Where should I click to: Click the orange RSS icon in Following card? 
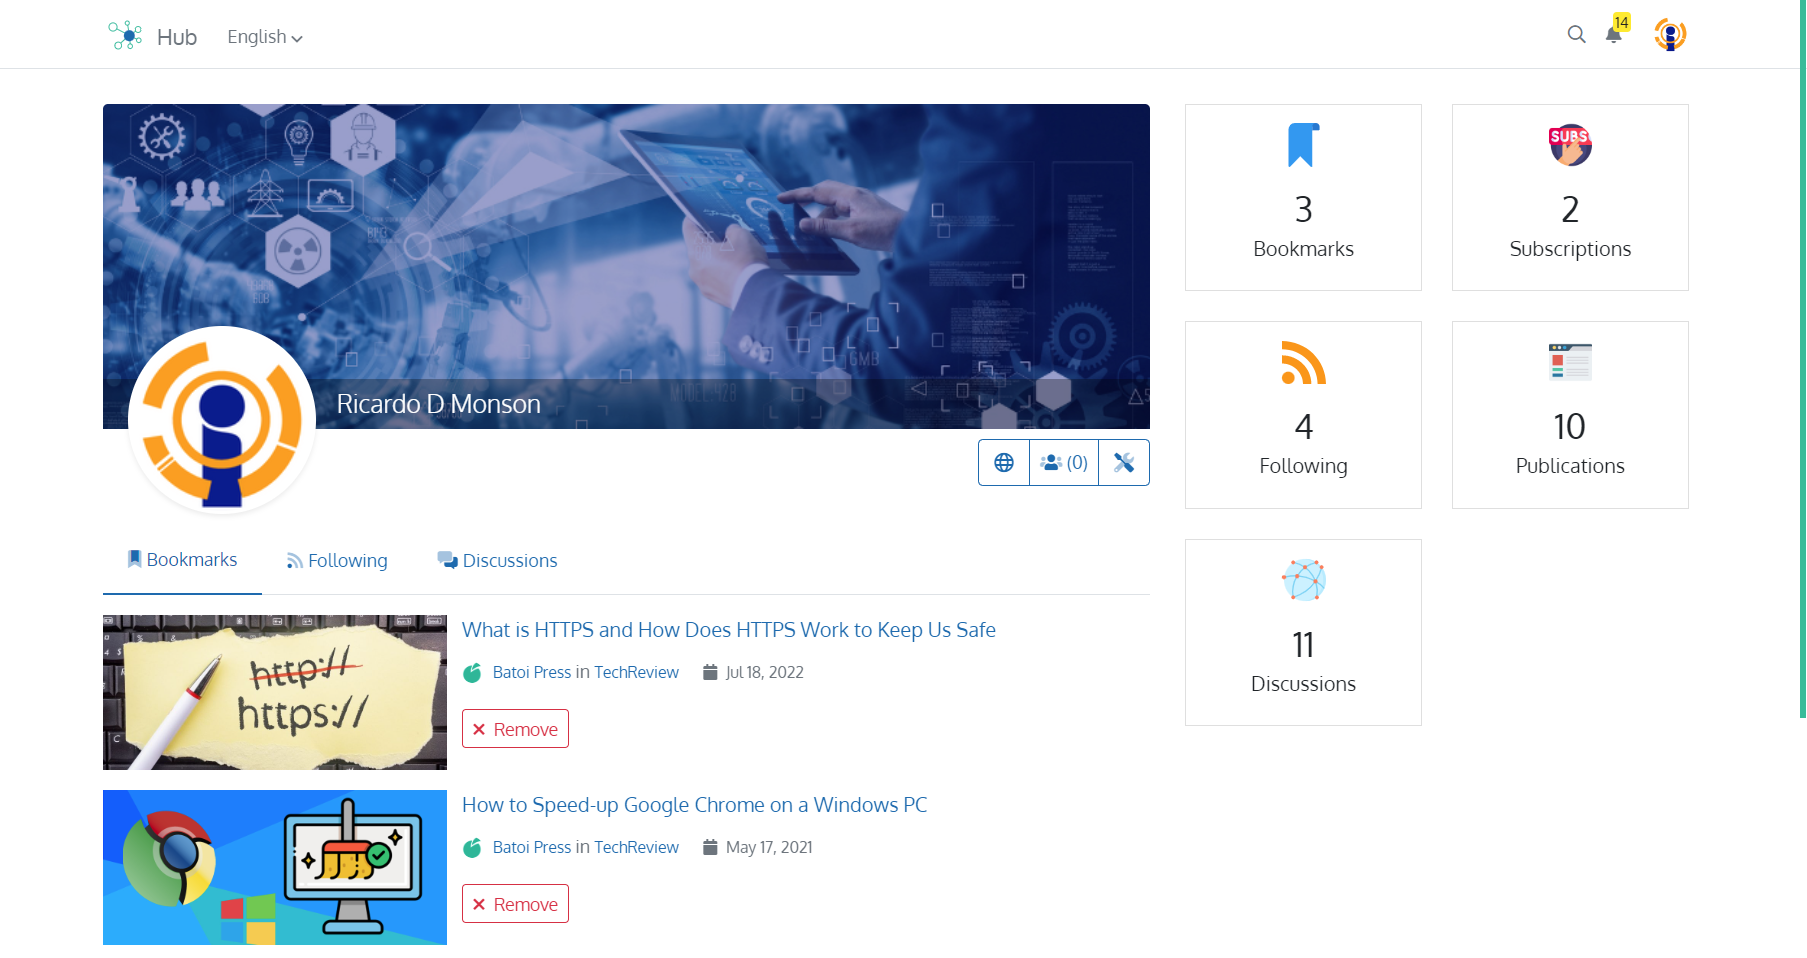tap(1303, 363)
